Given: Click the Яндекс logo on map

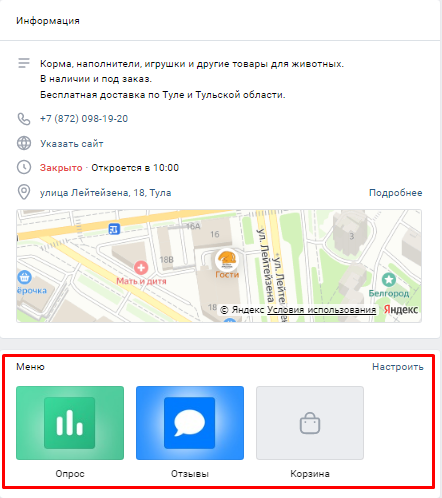Looking at the screenshot, I should point(401,310).
